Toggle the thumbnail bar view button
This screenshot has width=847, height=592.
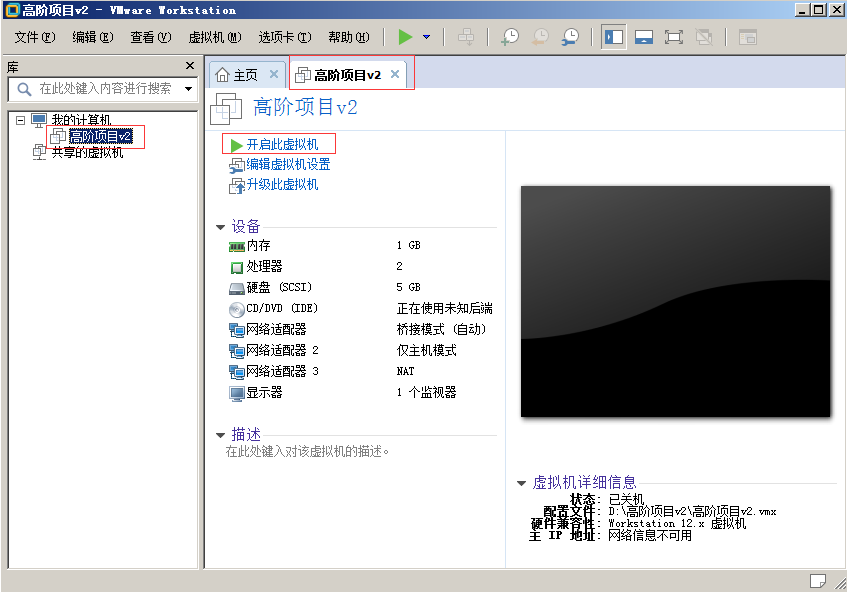click(643, 37)
